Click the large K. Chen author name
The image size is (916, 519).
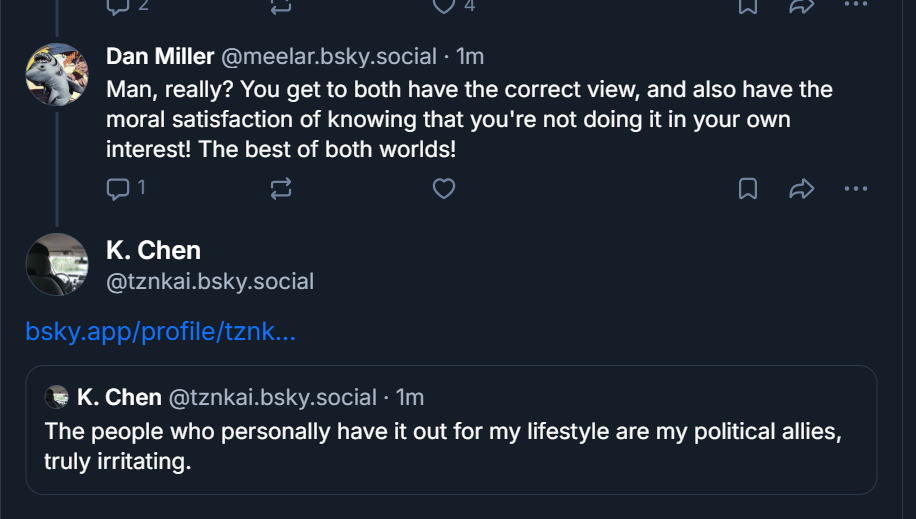pyautogui.click(x=153, y=250)
